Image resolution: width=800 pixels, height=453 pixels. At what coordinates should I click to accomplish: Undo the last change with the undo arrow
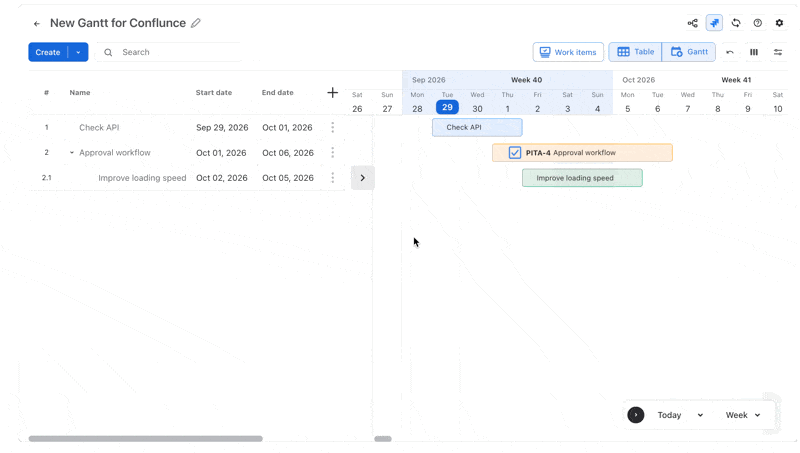point(730,52)
